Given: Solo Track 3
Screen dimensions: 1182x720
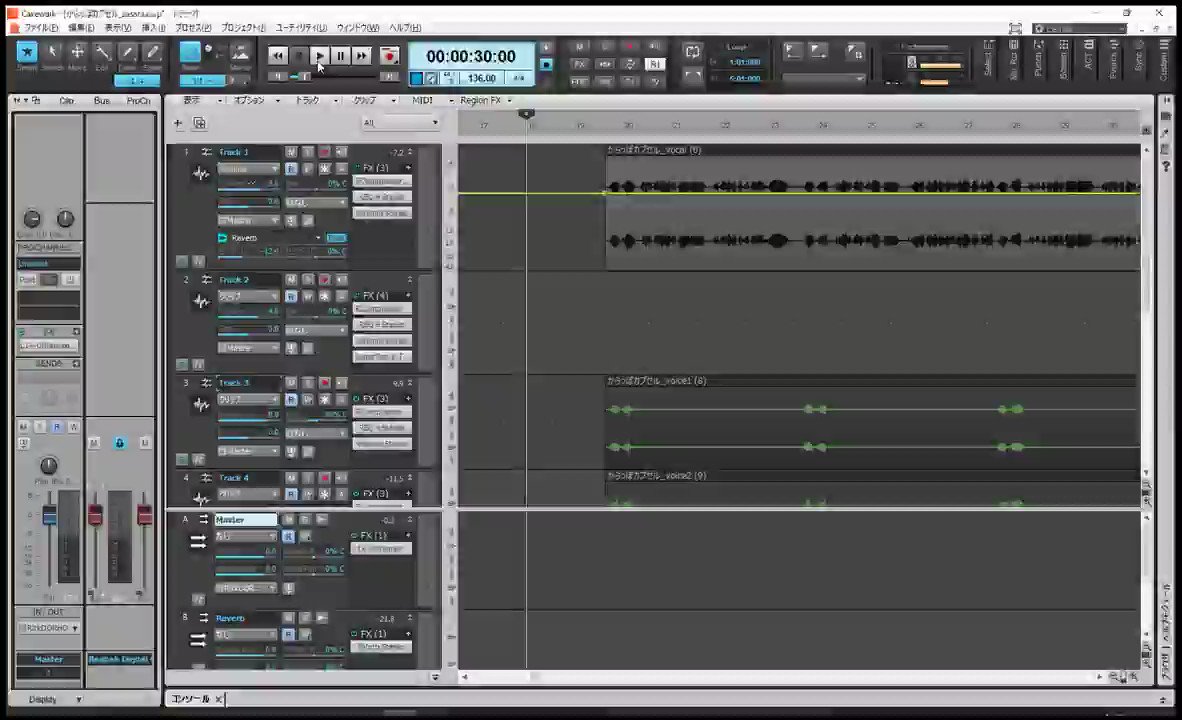Looking at the screenshot, I should coord(308,383).
